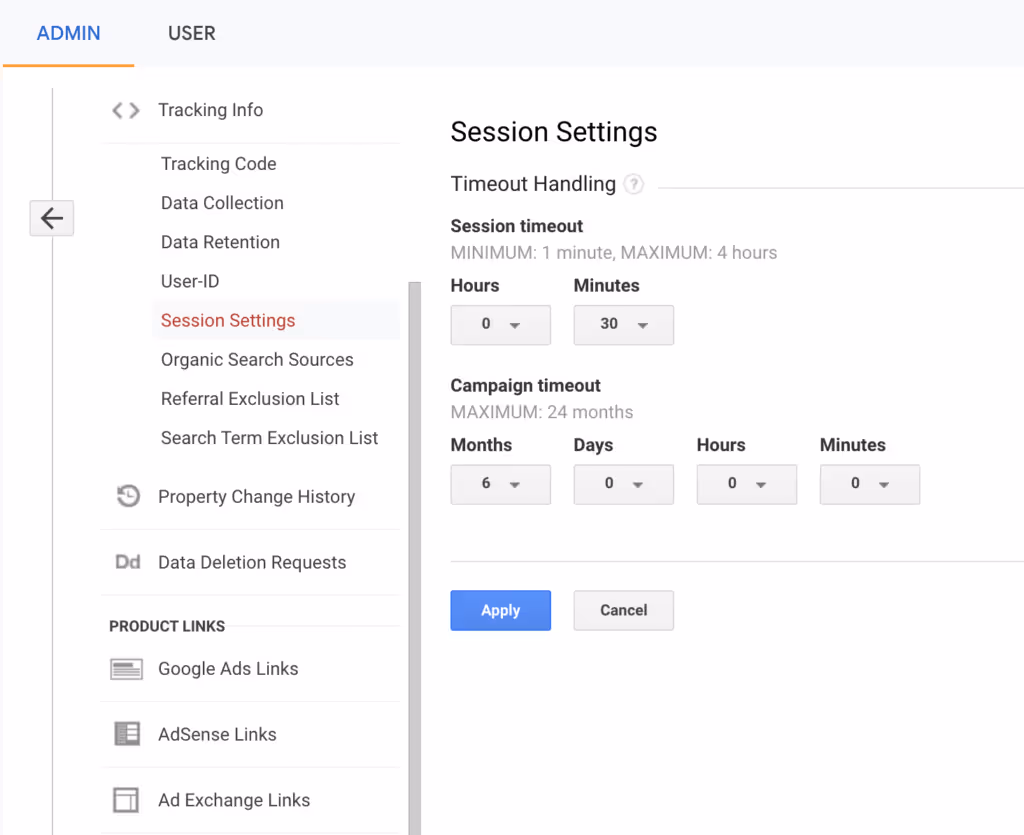Select Tracking Code in sidebar
Image resolution: width=1024 pixels, height=835 pixels.
click(219, 164)
